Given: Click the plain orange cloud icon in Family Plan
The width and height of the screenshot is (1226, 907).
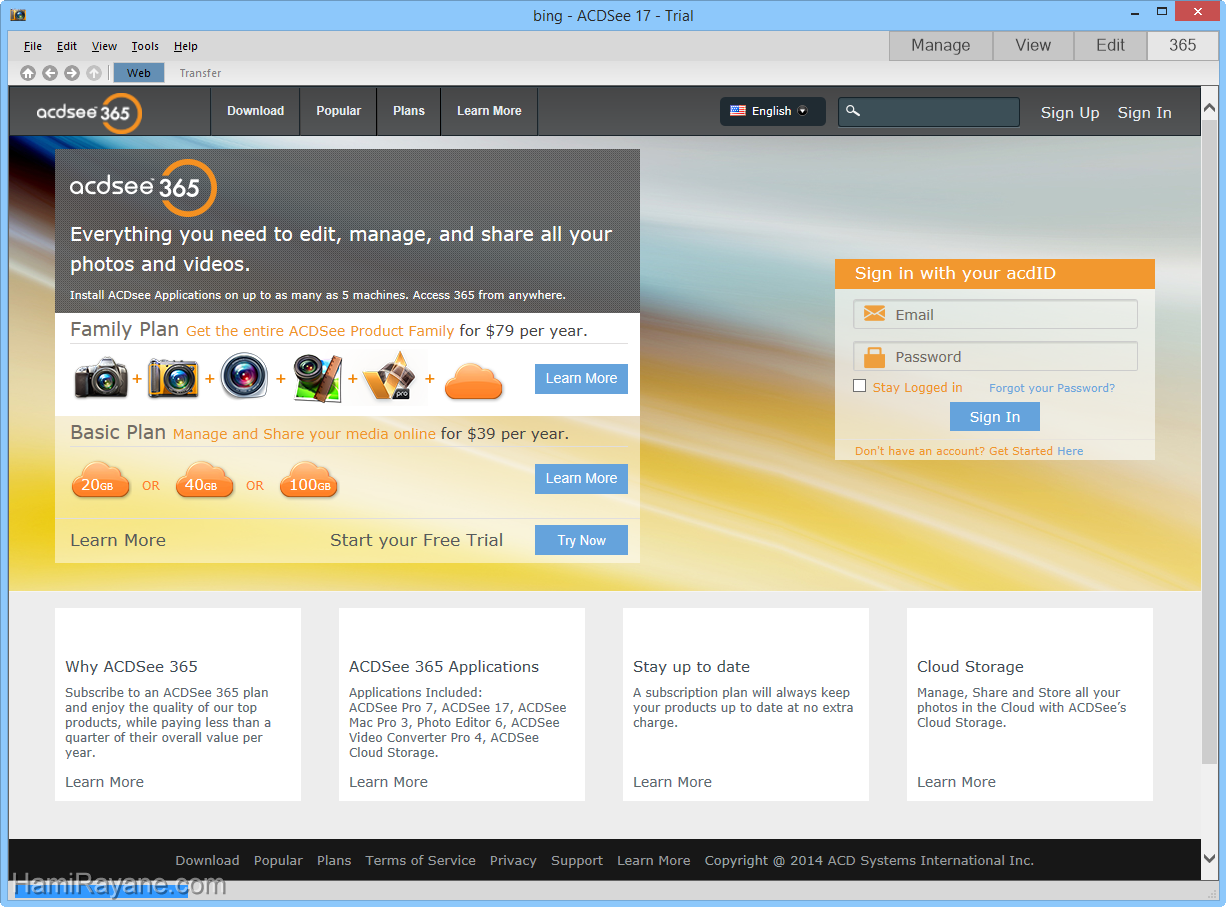Looking at the screenshot, I should 473,381.
